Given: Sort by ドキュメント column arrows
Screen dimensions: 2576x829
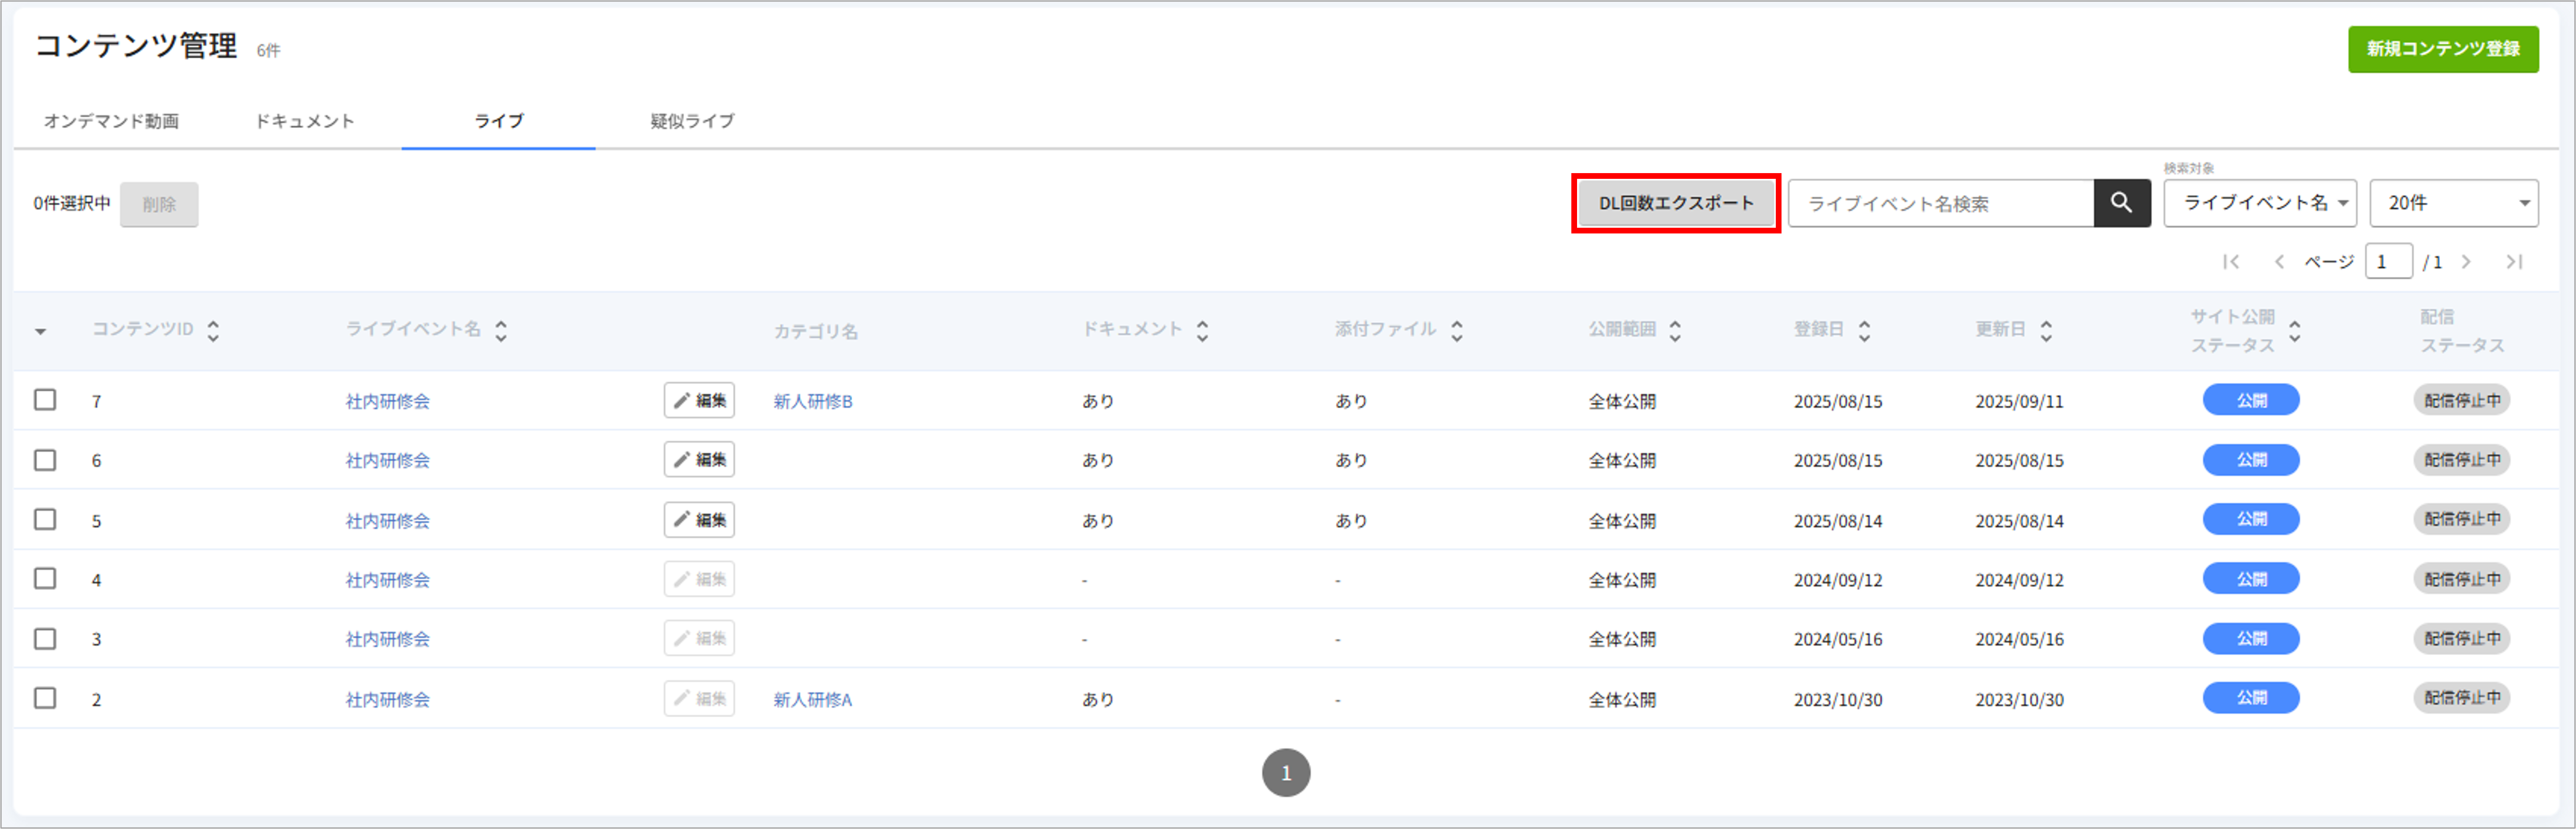Looking at the screenshot, I should click(1203, 331).
